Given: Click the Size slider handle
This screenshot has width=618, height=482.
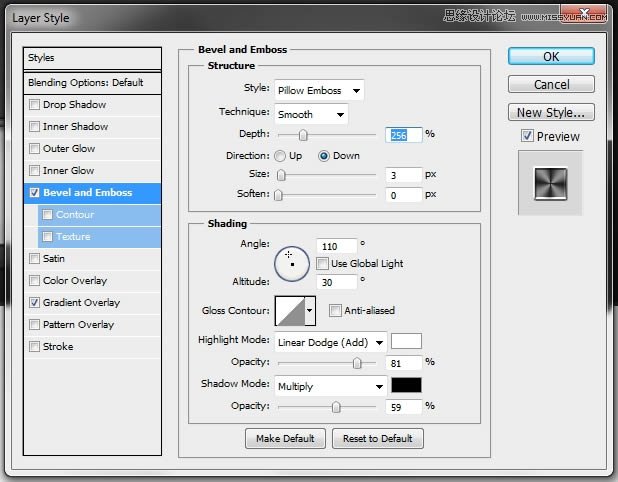Looking at the screenshot, I should tap(281, 175).
